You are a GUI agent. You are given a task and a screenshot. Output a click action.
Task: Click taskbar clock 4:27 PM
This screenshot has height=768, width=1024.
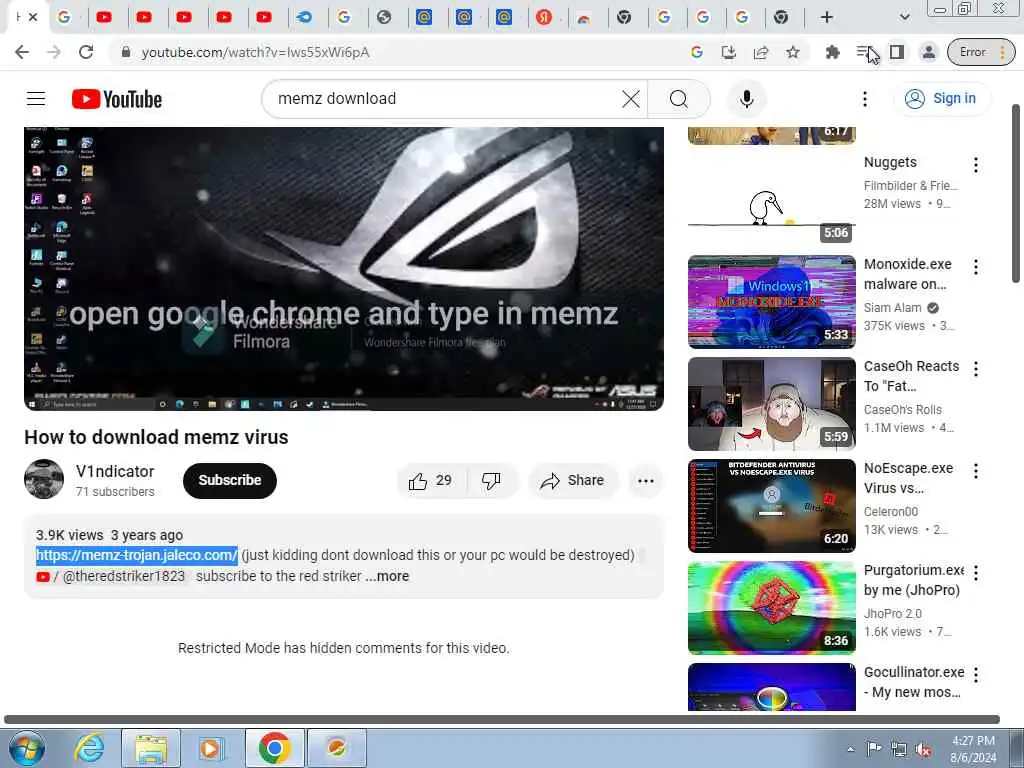click(973, 749)
